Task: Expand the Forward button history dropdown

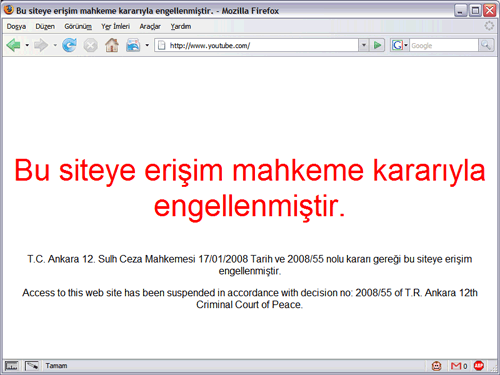Action: pyautogui.click(x=55, y=45)
